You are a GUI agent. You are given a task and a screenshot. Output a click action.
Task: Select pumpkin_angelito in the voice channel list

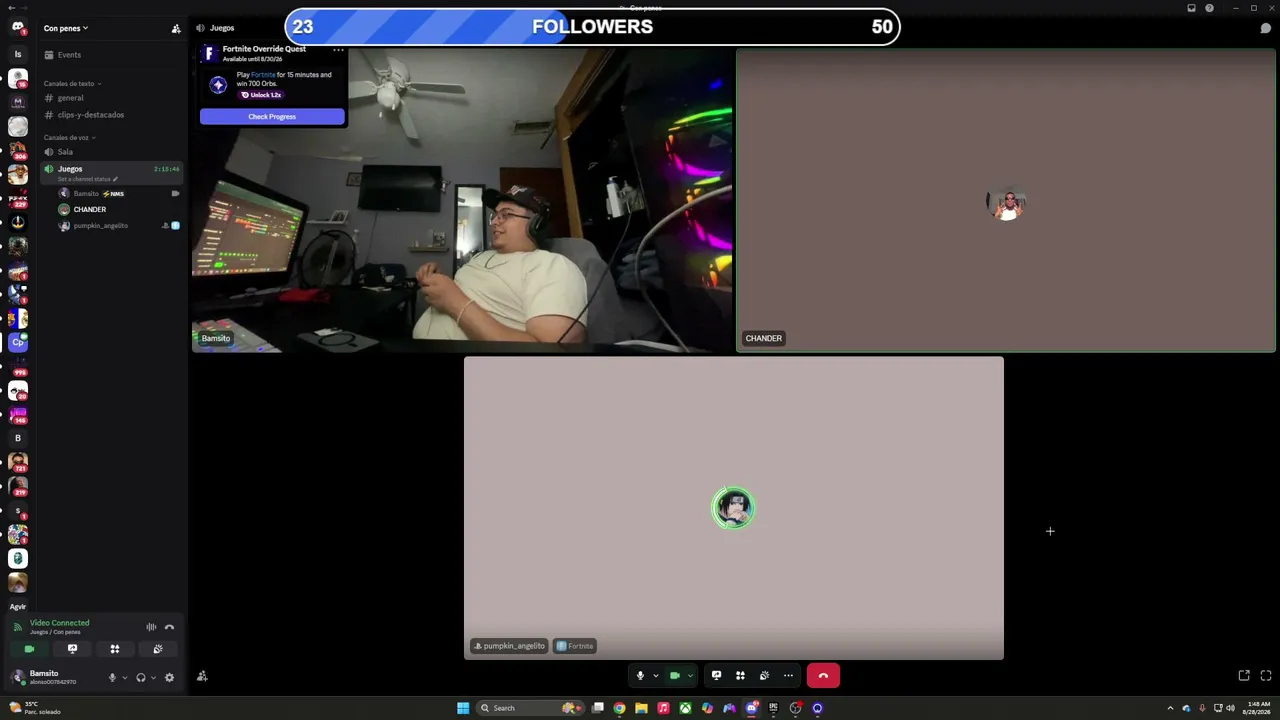point(118,226)
